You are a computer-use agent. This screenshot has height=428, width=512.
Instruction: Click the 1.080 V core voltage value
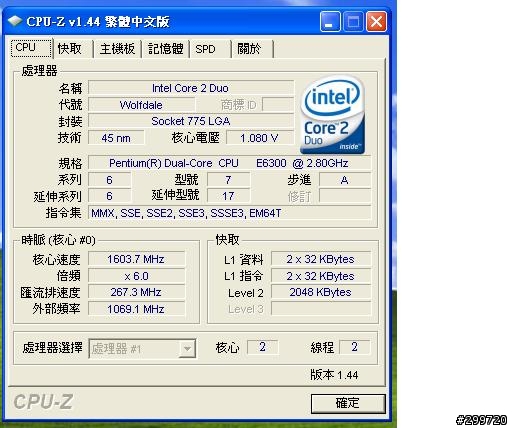click(260, 138)
